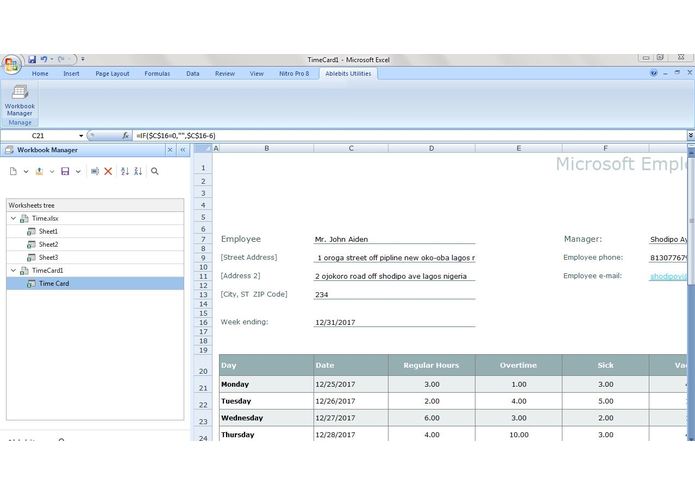
Task: Select Sheet3 in the worksheets tree
Action: tap(48, 257)
